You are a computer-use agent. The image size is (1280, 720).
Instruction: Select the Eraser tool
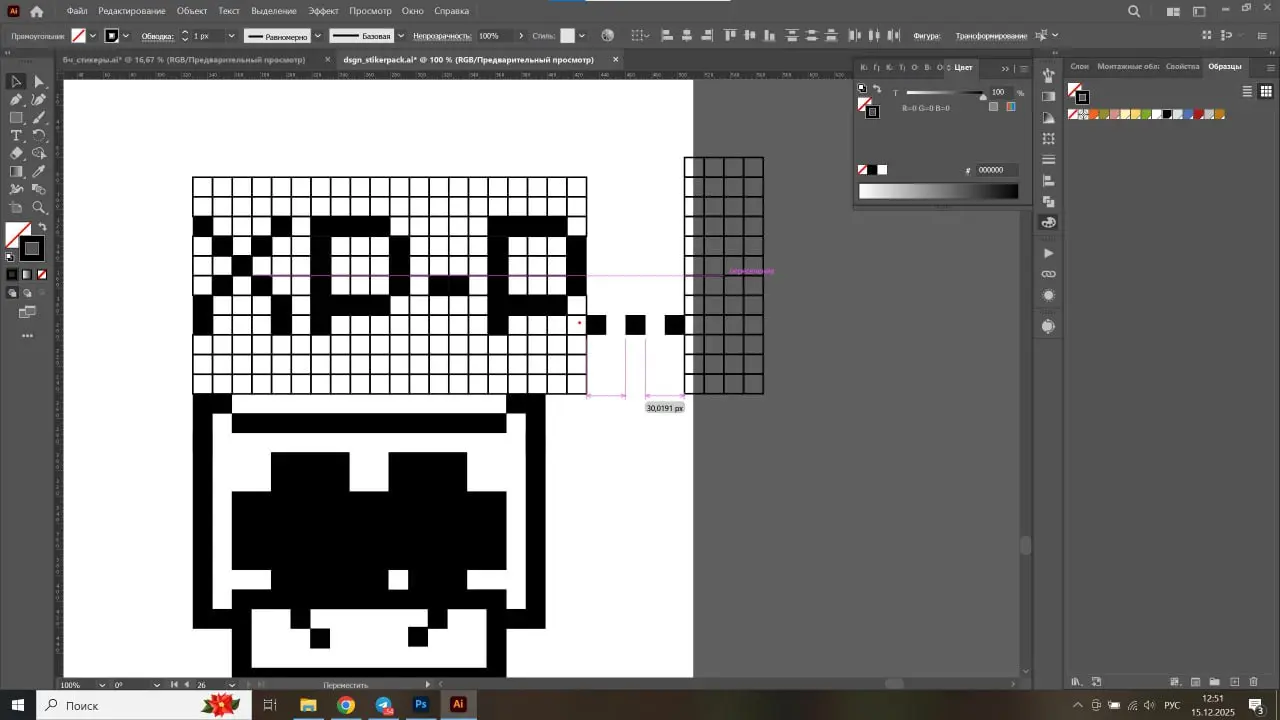(x=17, y=154)
